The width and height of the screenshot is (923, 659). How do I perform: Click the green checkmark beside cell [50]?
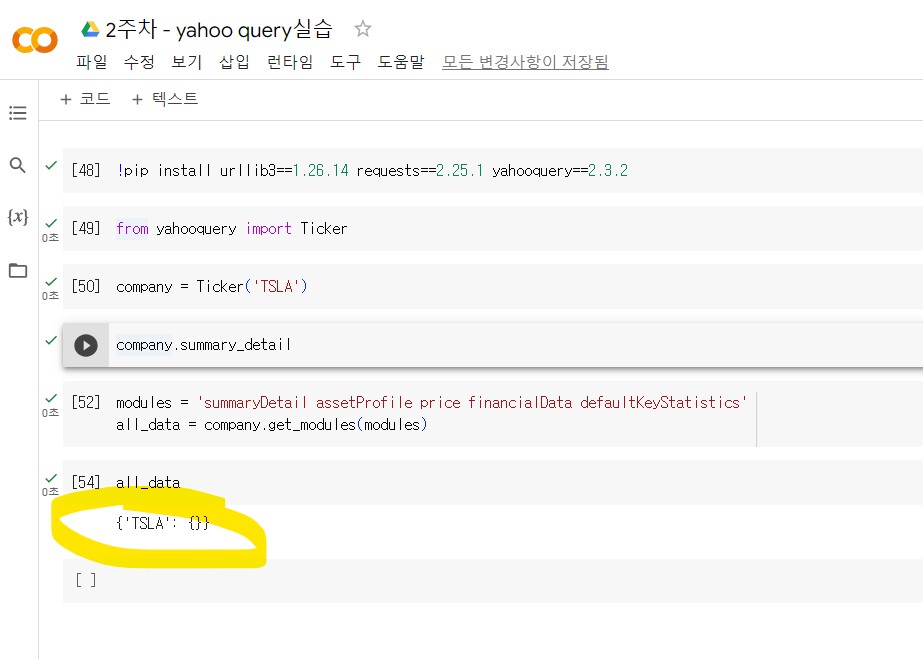(x=51, y=281)
